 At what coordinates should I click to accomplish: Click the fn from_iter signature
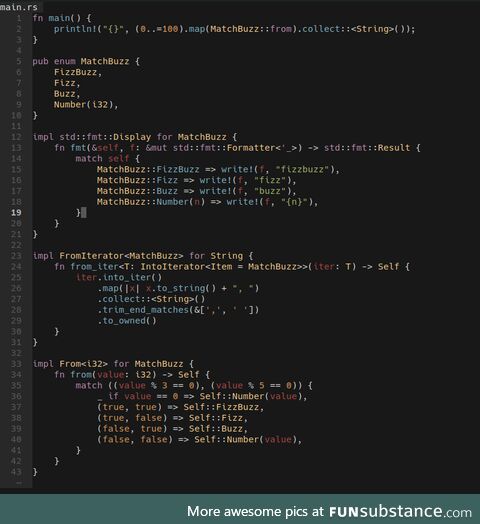point(232,267)
